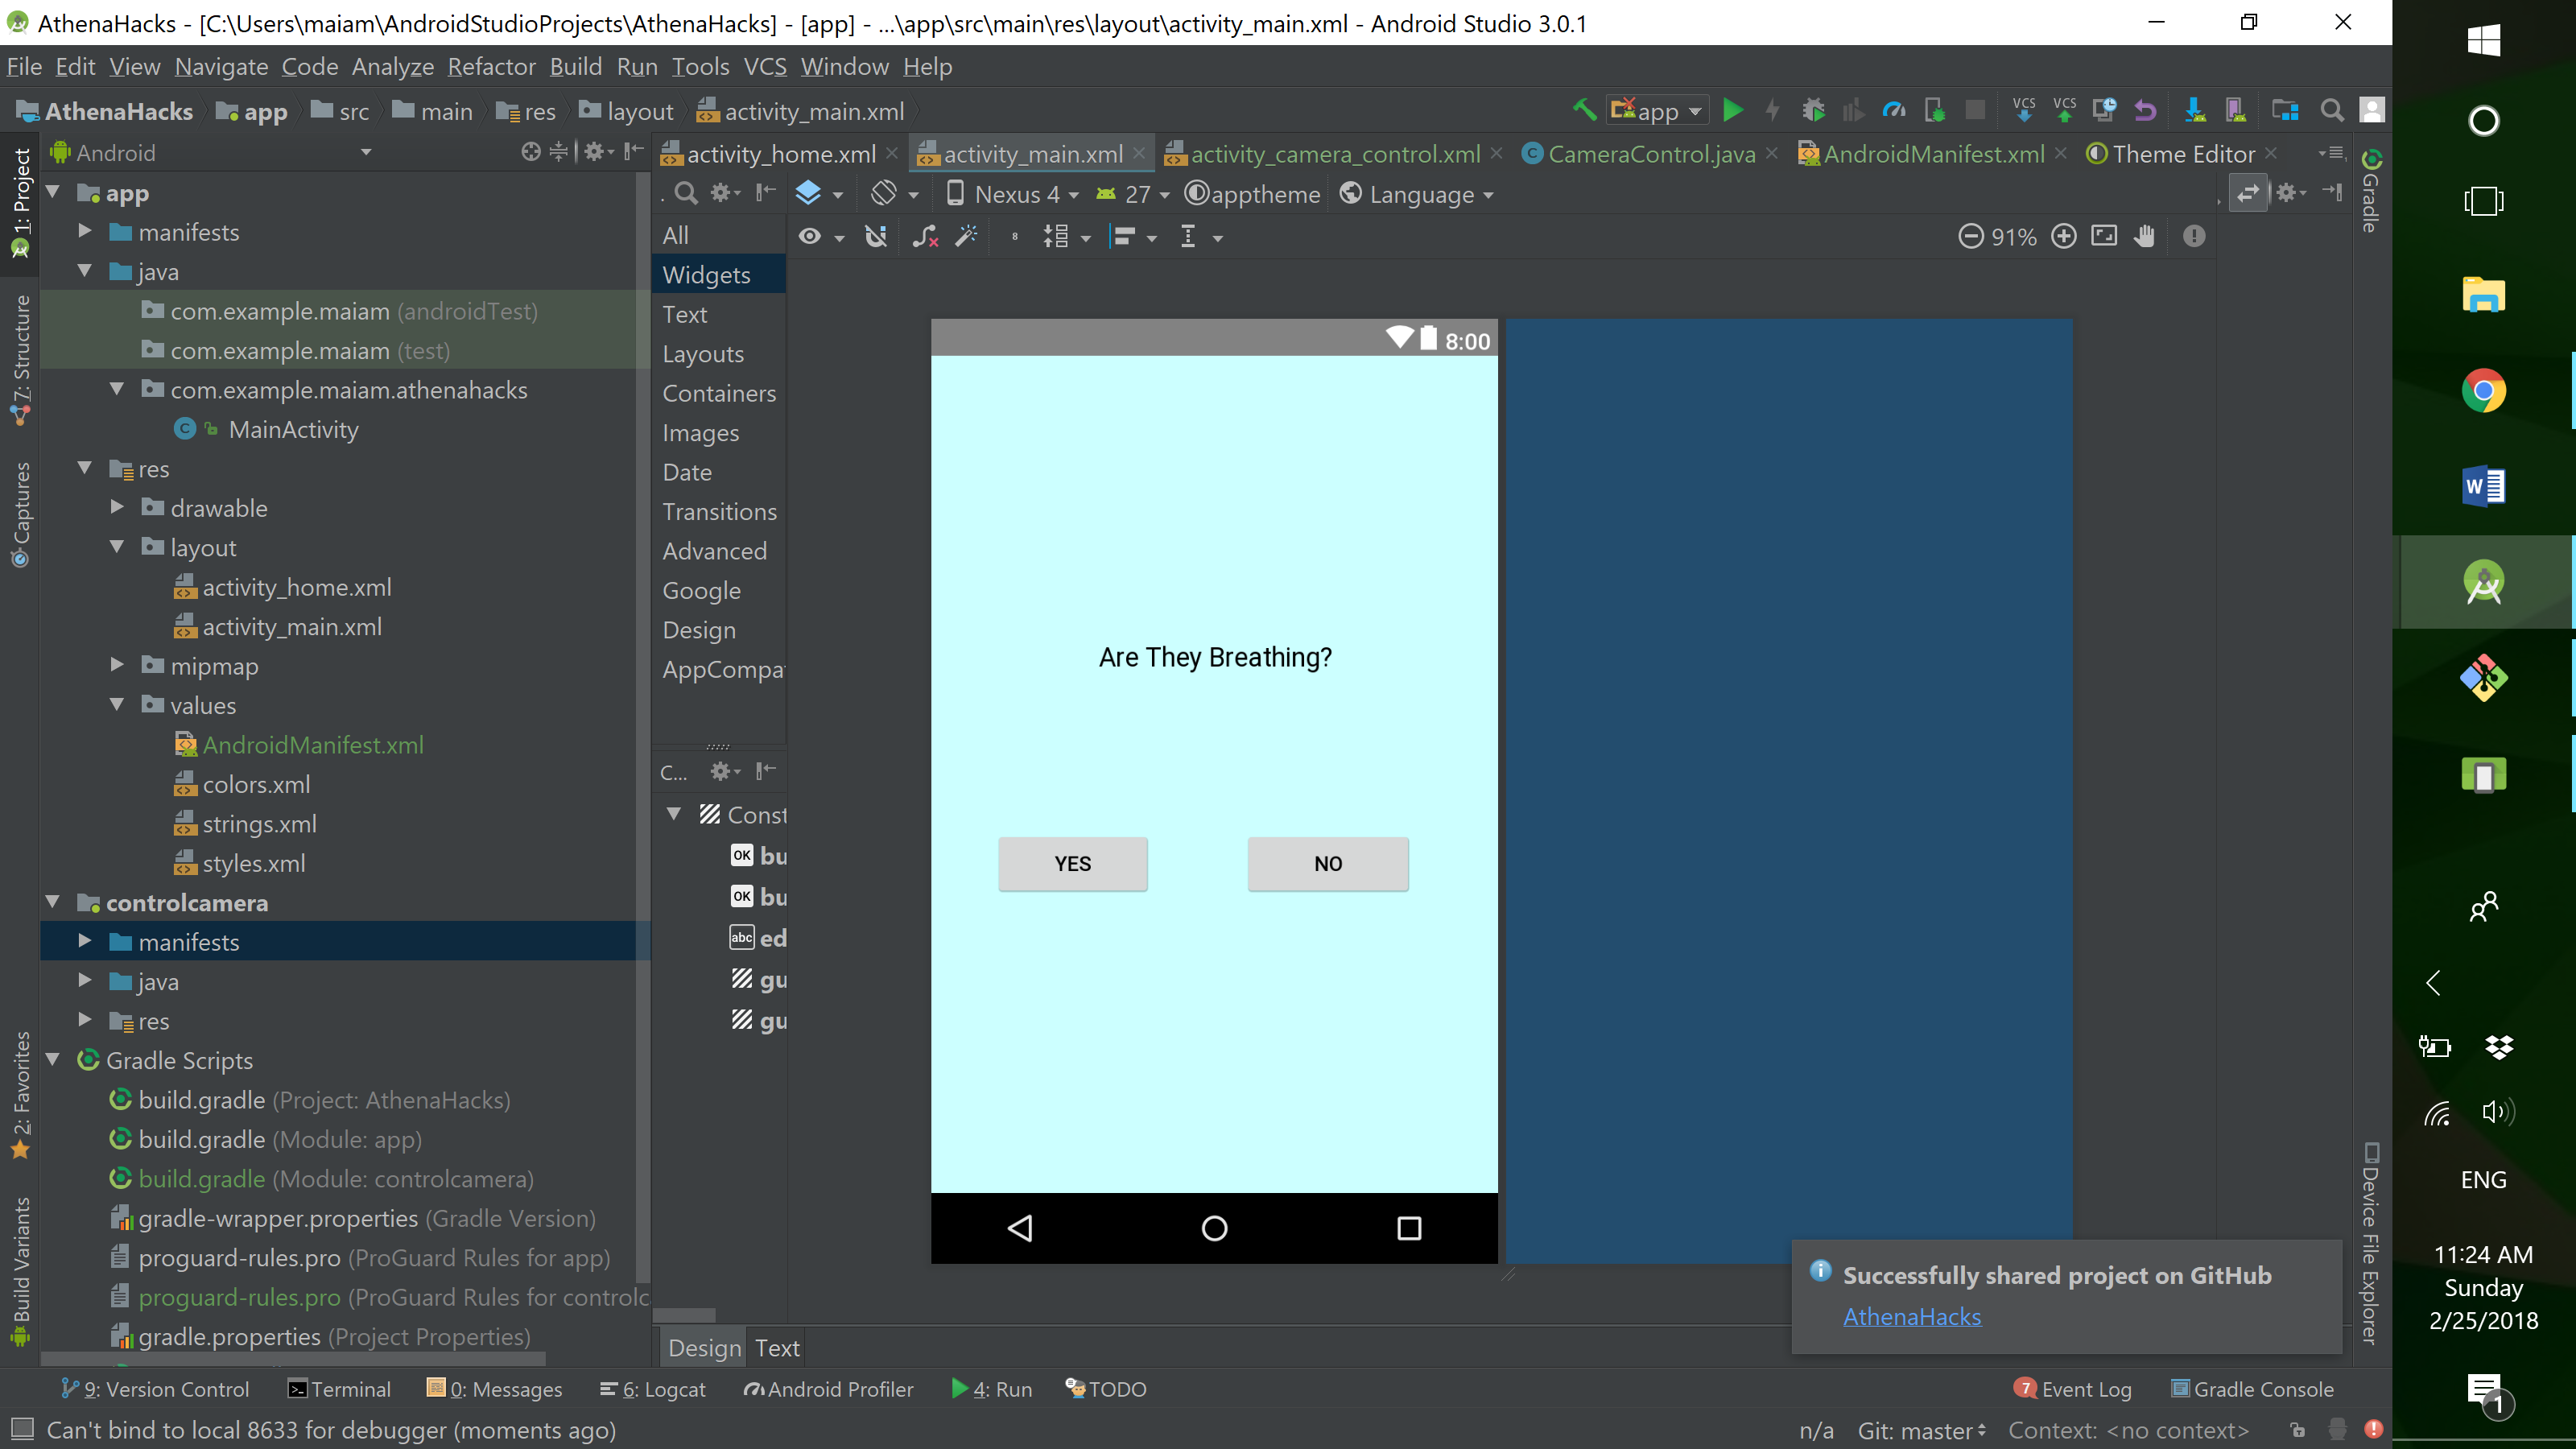2576x1449 pixels.
Task: Click the green Run app button
Action: coord(1733,110)
